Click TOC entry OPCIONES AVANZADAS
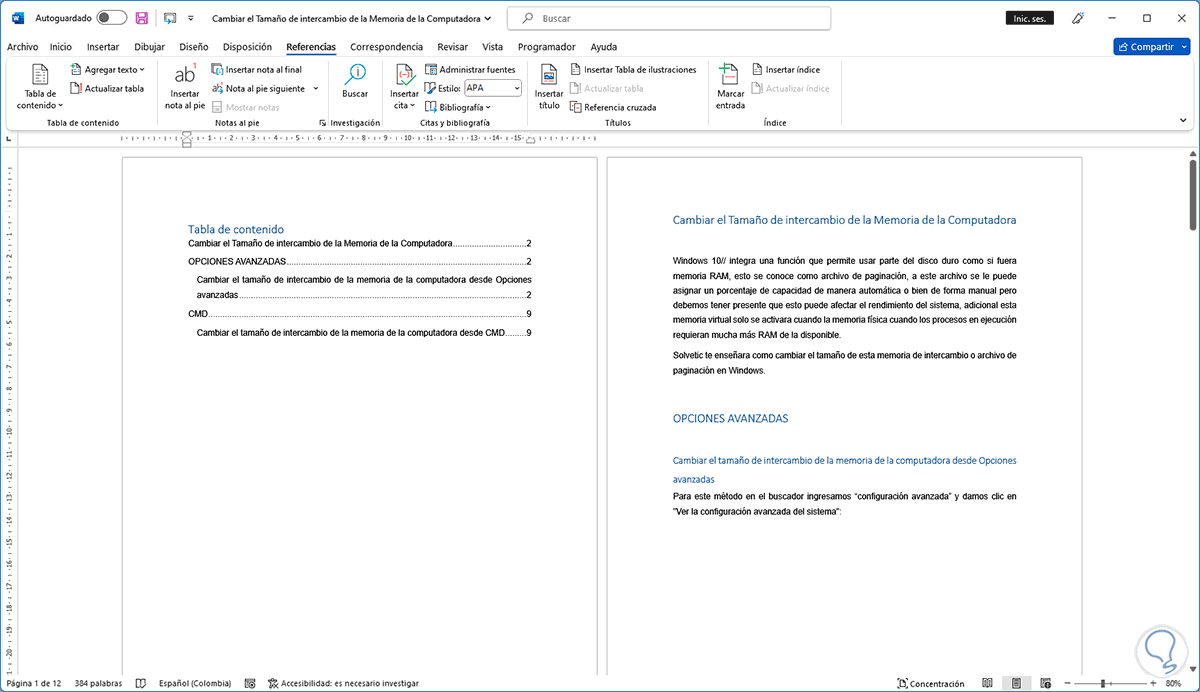 (359, 262)
